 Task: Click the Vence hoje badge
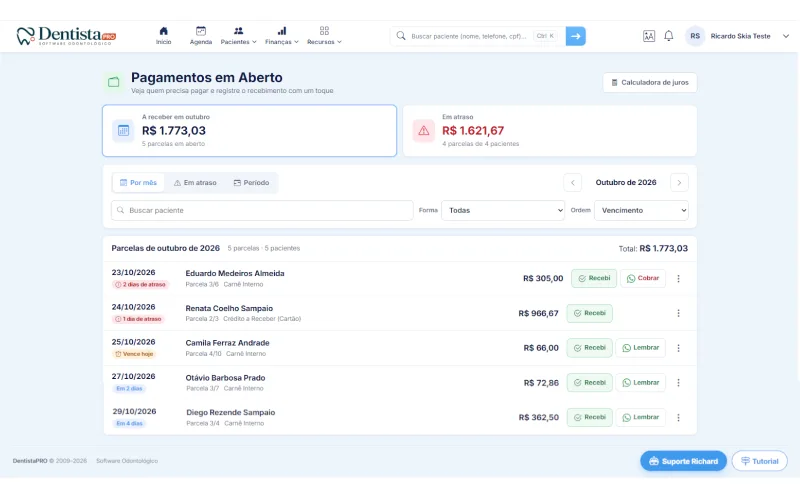tap(134, 354)
